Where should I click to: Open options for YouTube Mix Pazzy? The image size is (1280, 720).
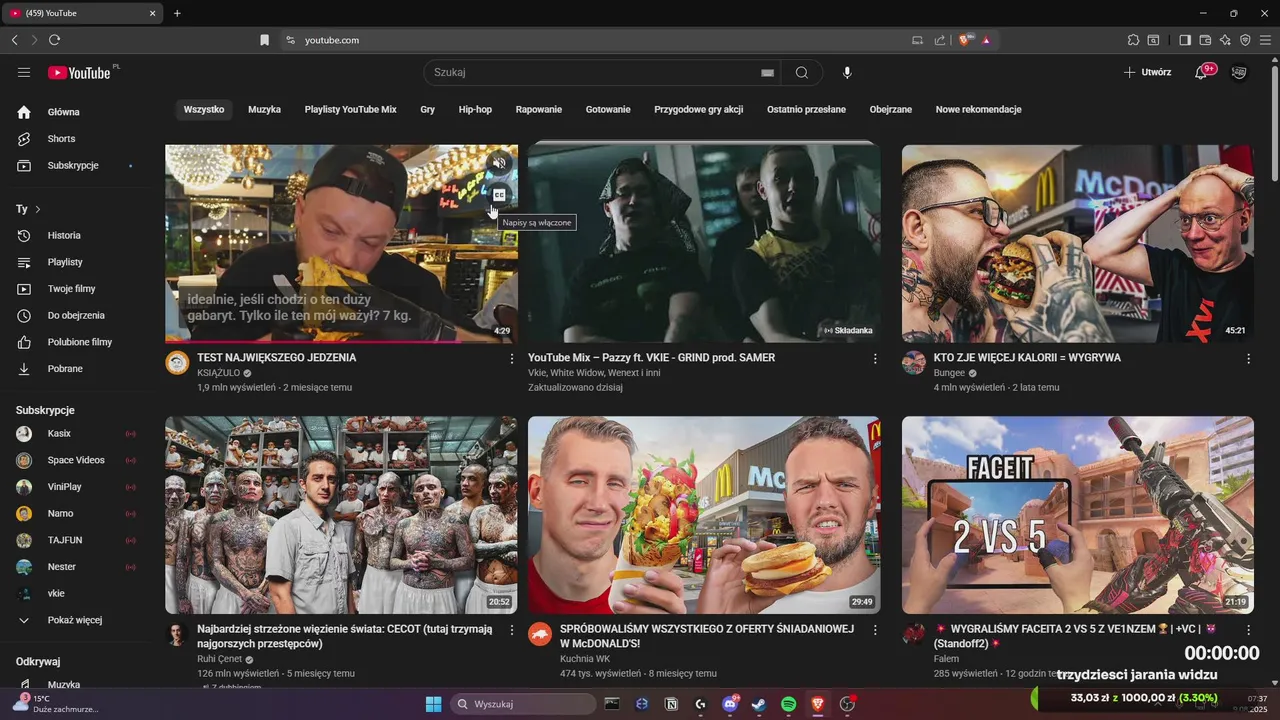click(x=875, y=358)
